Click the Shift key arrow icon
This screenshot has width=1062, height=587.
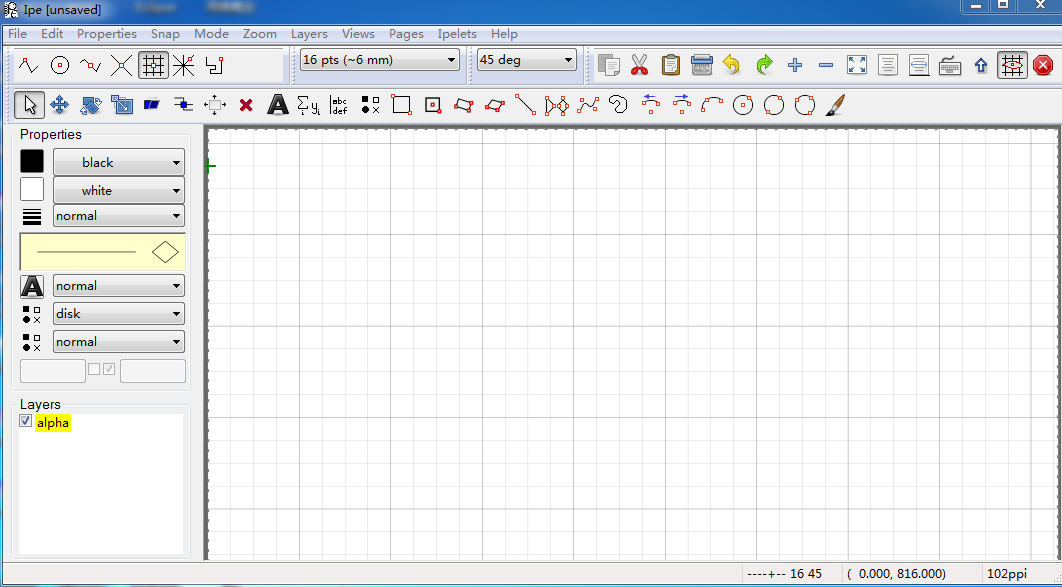click(x=981, y=65)
